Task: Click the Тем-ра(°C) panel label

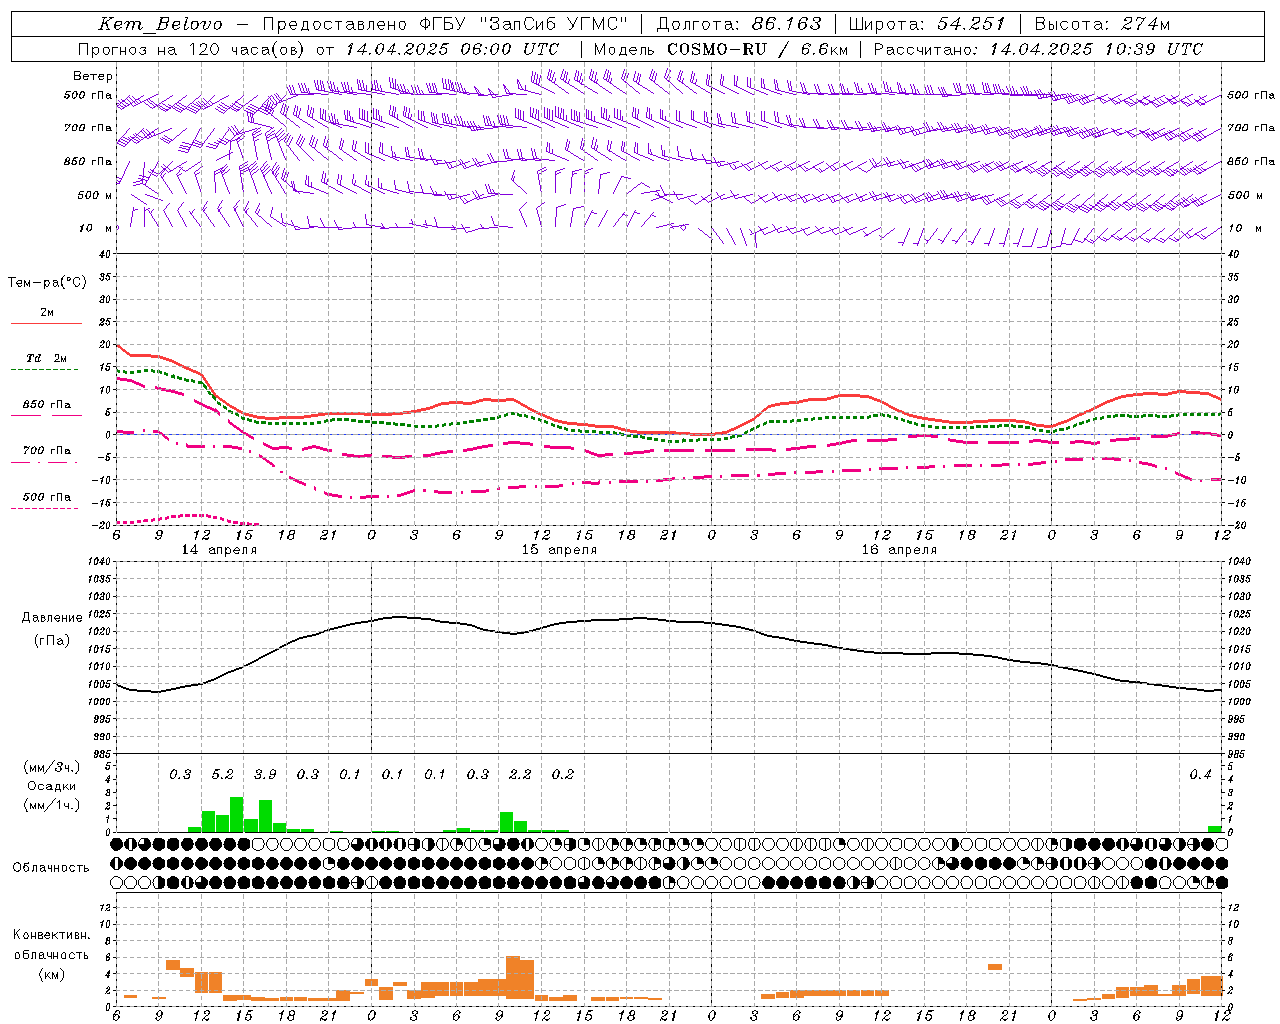Action: coord(47,283)
